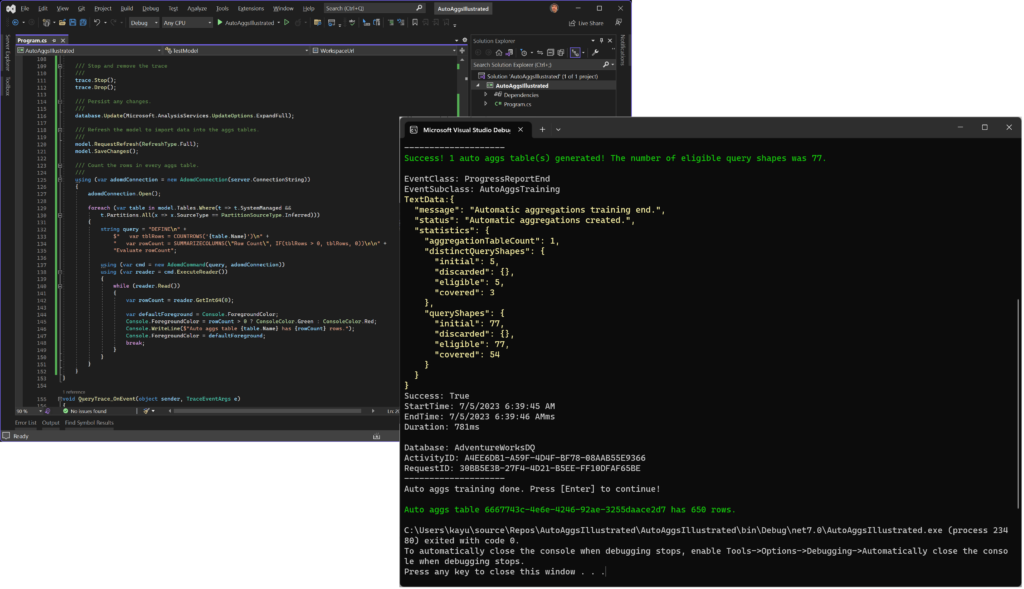Open the Debug configuration dropdown
Screen dimensions: 1024x589
[144, 23]
